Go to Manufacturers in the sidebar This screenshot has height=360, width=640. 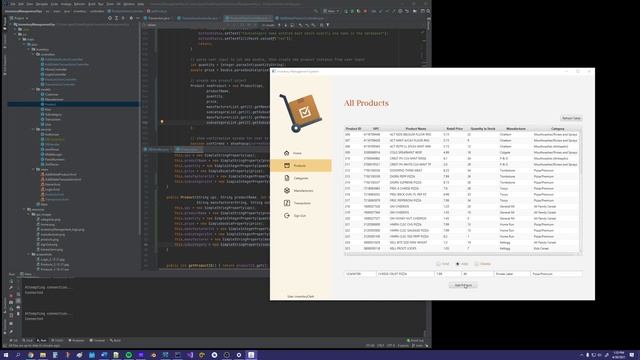[300, 191]
